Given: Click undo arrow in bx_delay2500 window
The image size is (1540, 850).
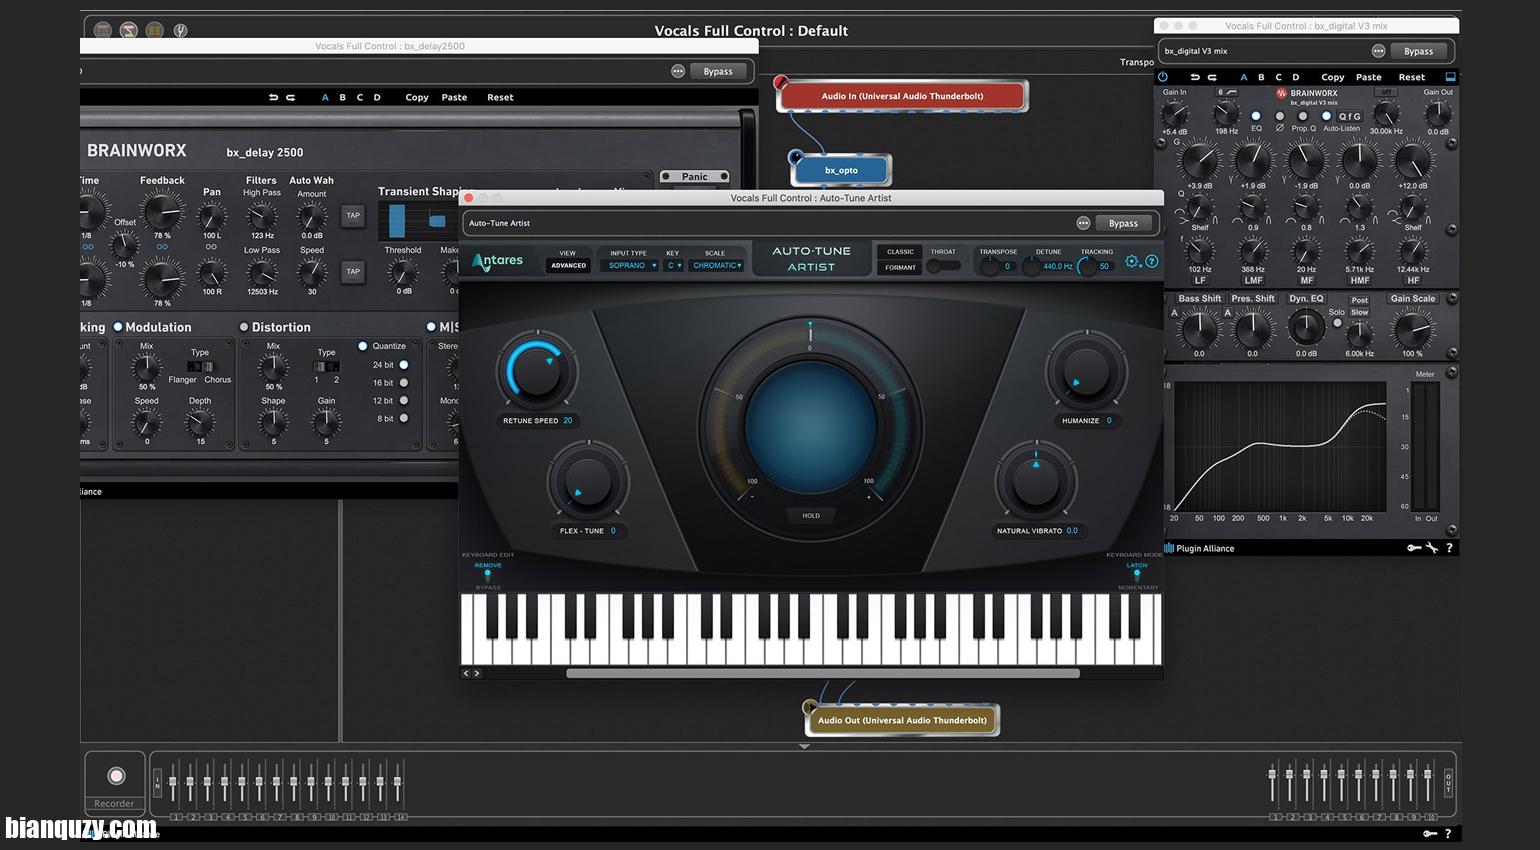Looking at the screenshot, I should (273, 97).
